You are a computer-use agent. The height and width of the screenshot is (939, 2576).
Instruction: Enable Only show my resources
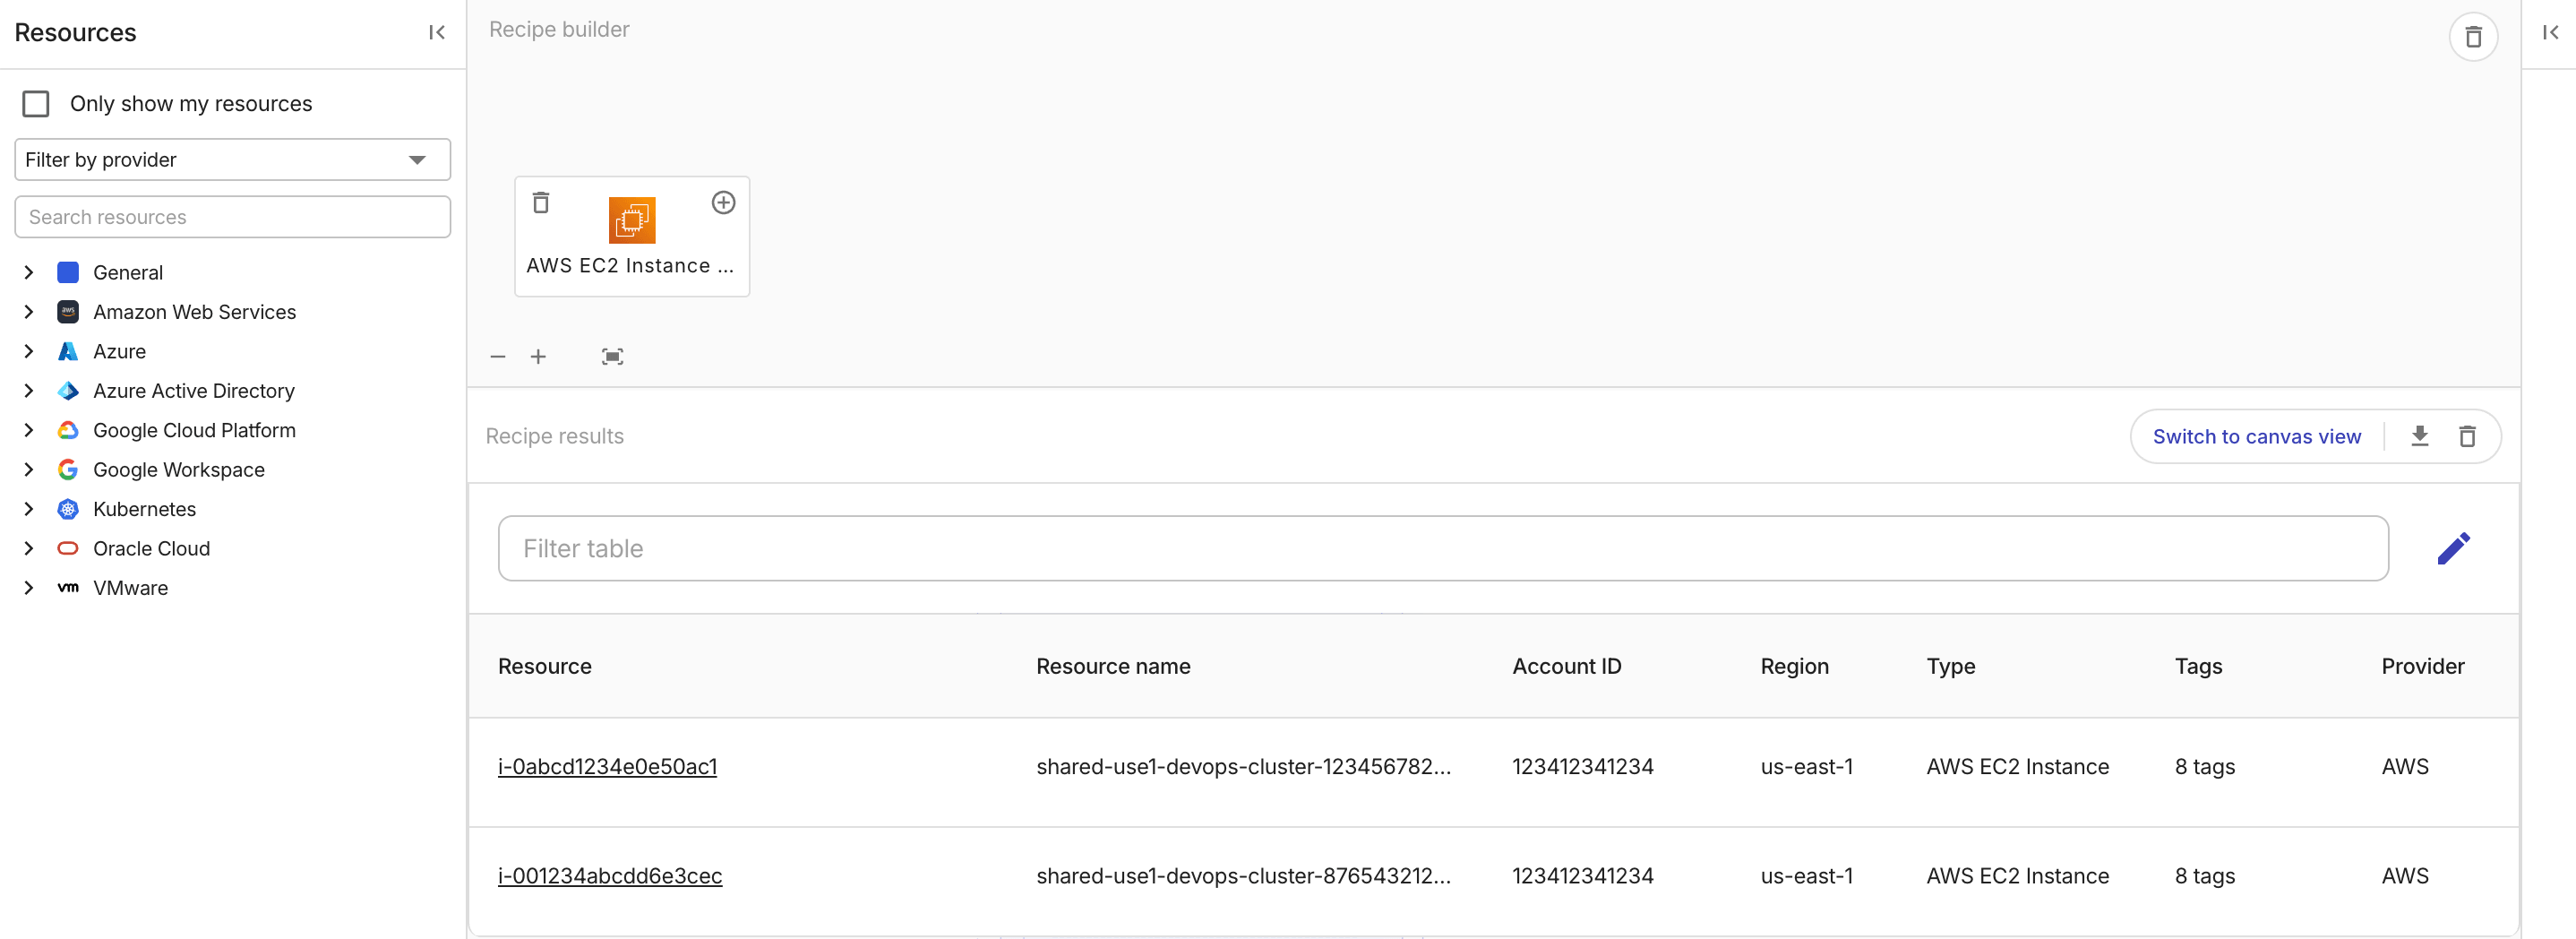point(36,103)
